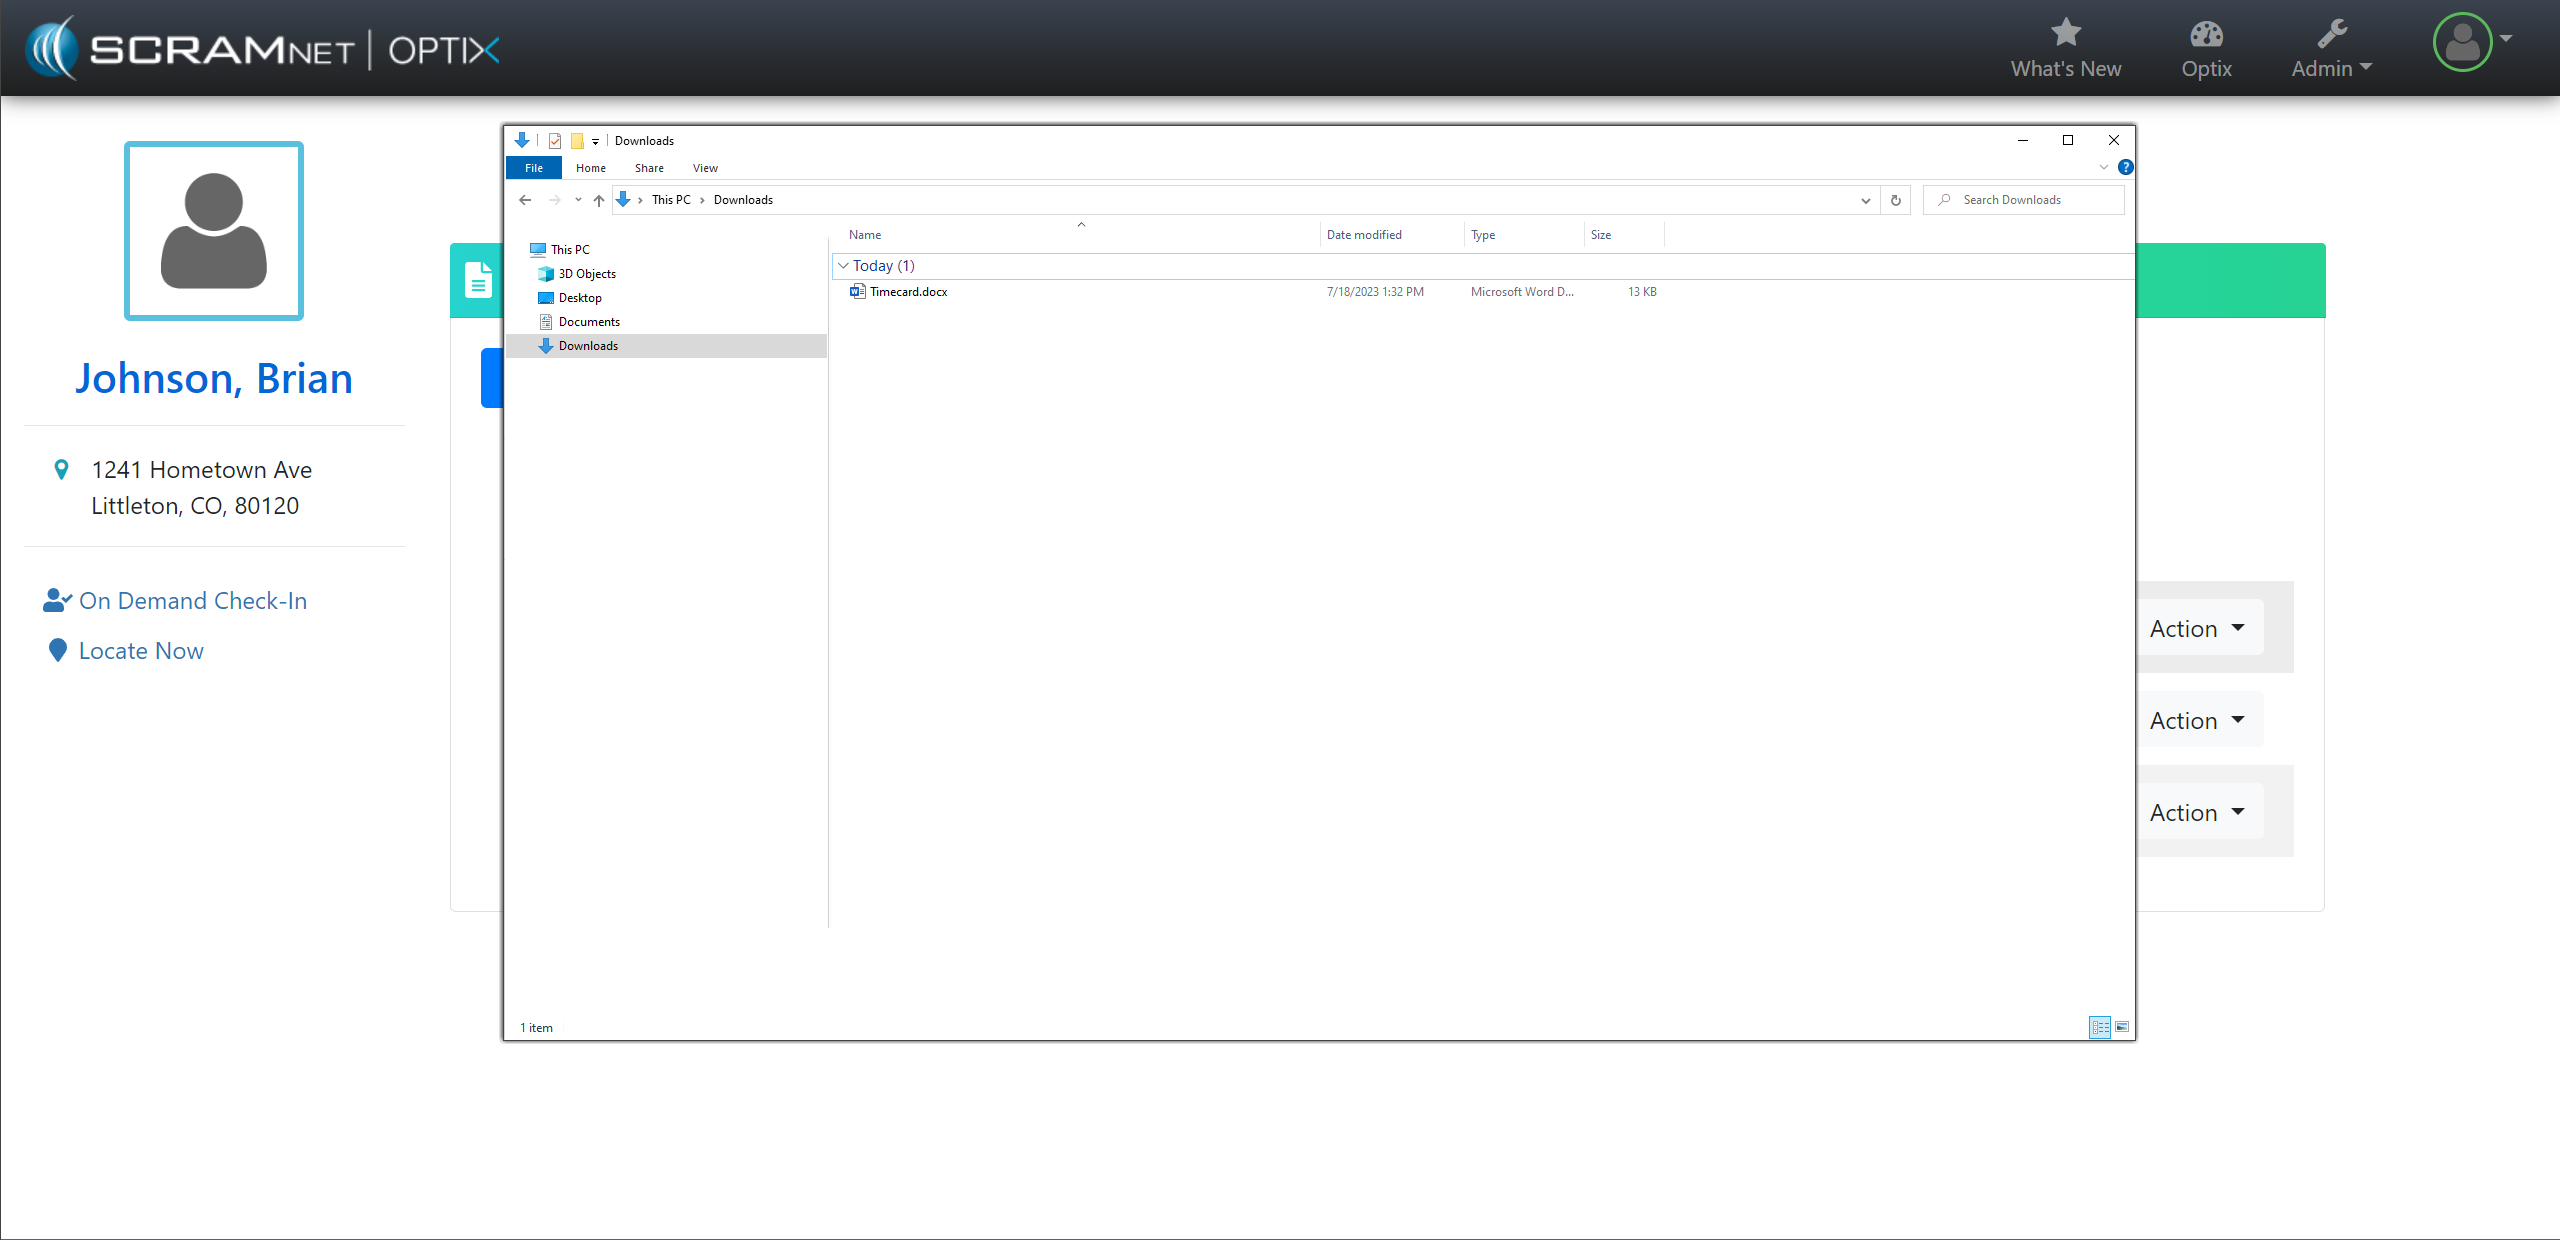Open the Home ribbon tab
2560x1240 pixels.
590,168
